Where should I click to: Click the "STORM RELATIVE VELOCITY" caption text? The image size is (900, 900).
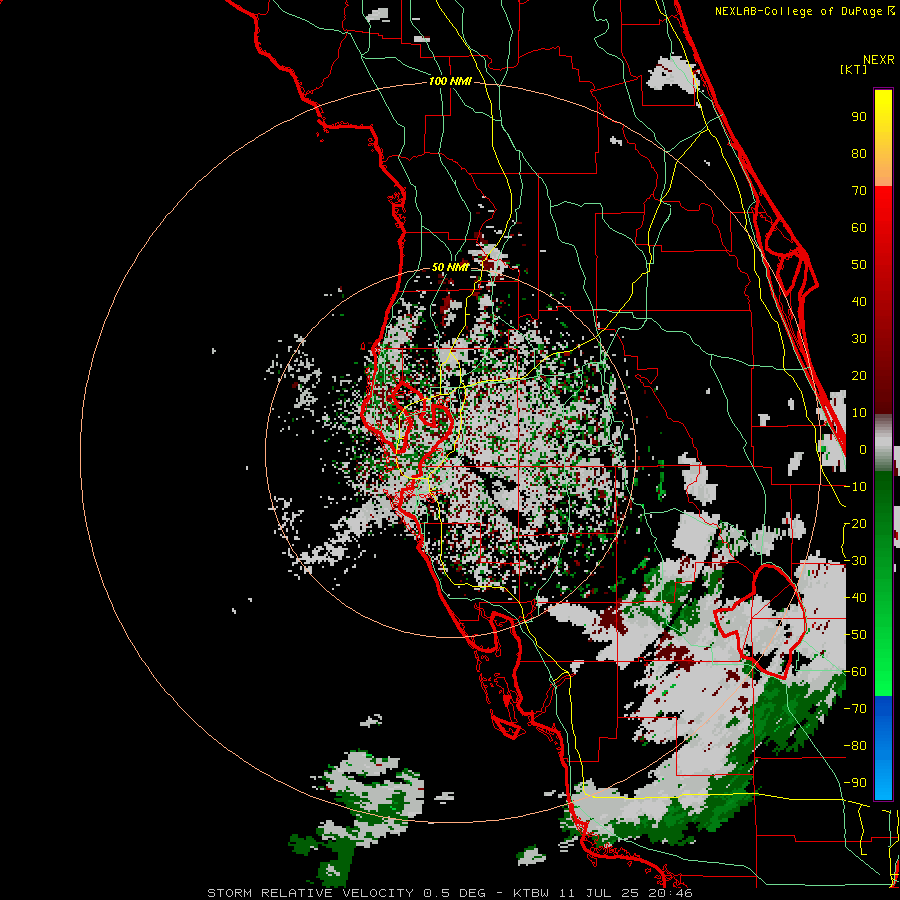[310, 893]
